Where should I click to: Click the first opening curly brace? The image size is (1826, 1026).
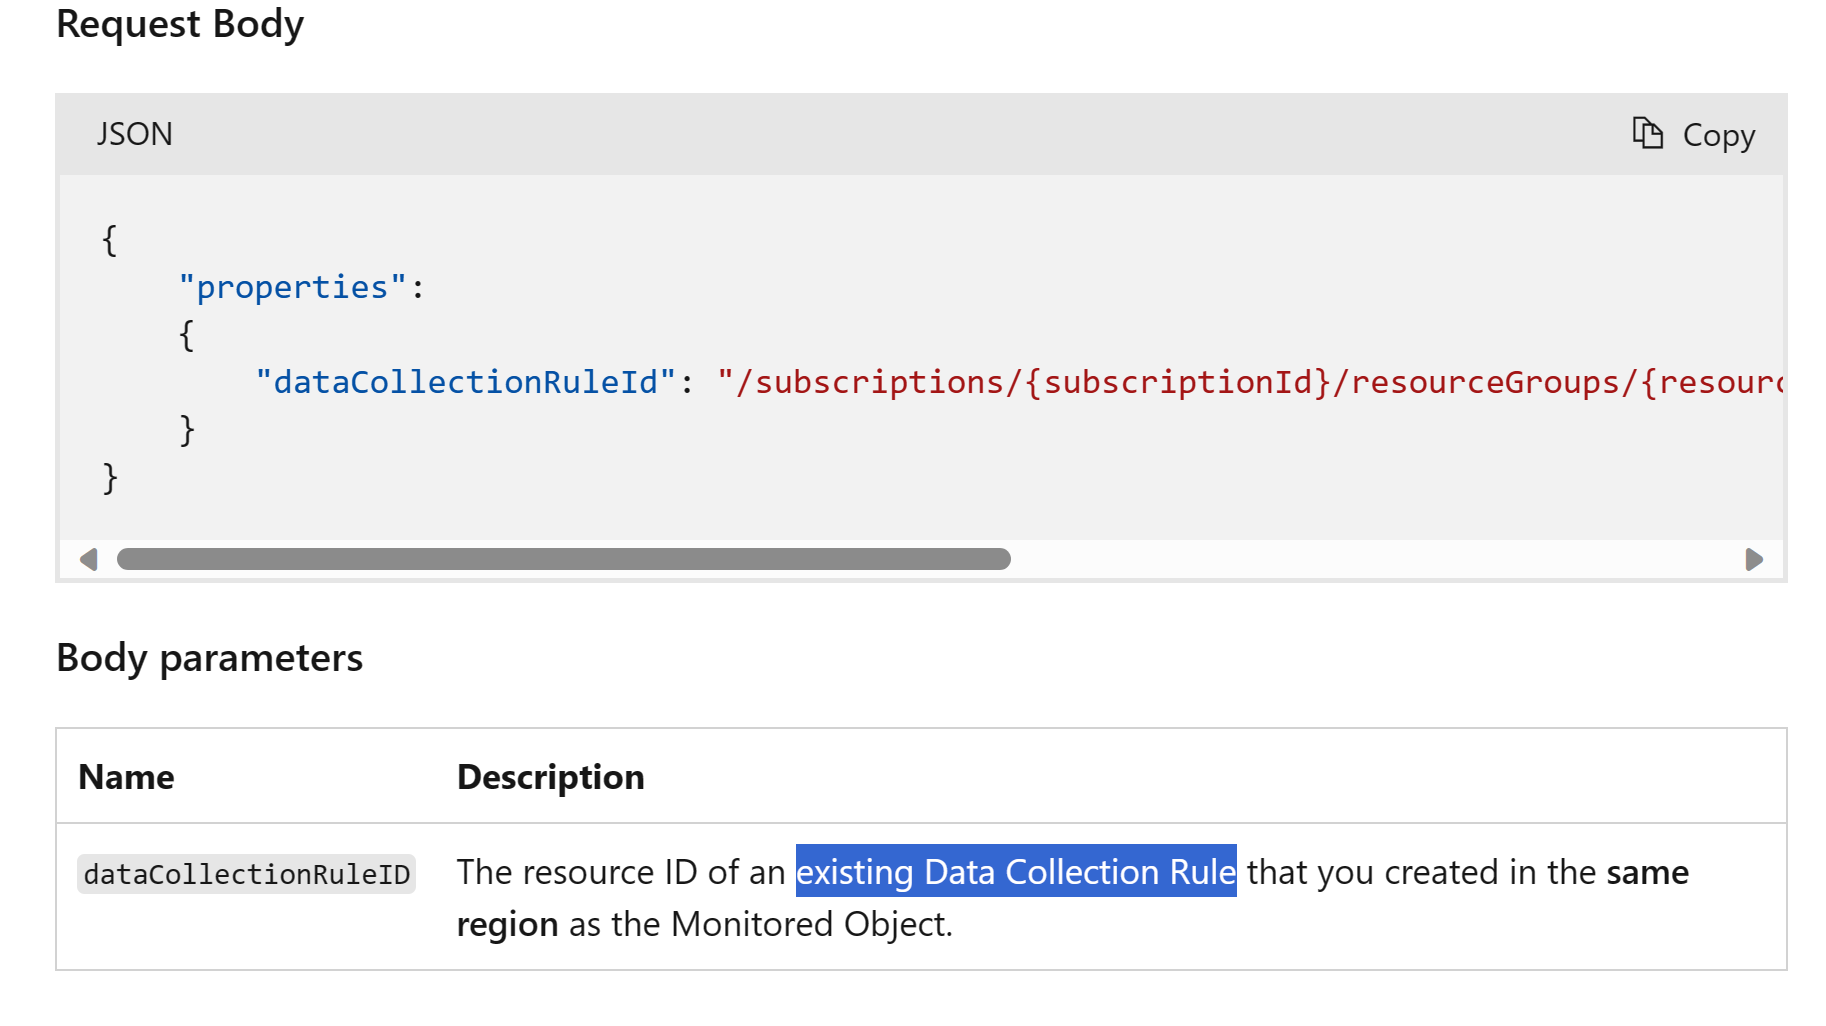click(x=109, y=240)
